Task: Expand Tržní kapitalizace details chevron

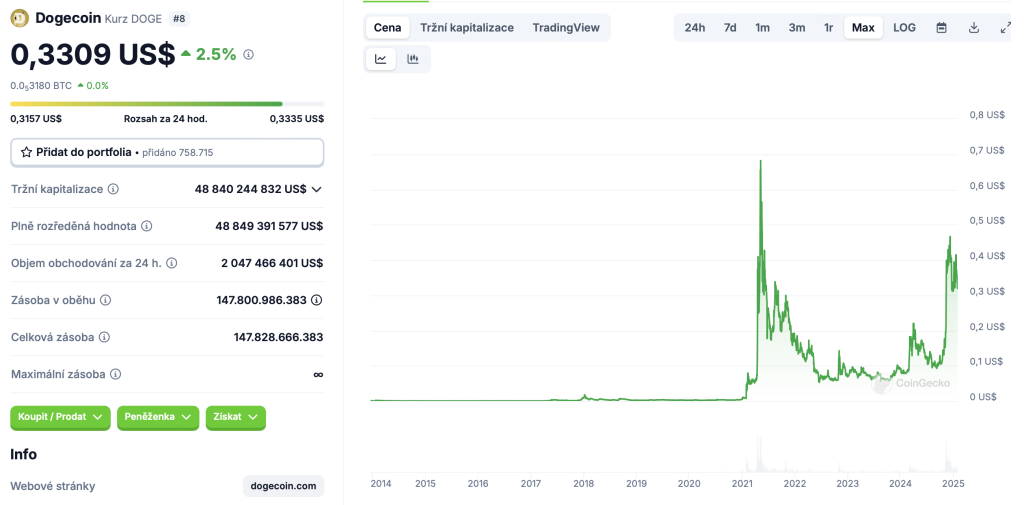Action: pyautogui.click(x=317, y=189)
